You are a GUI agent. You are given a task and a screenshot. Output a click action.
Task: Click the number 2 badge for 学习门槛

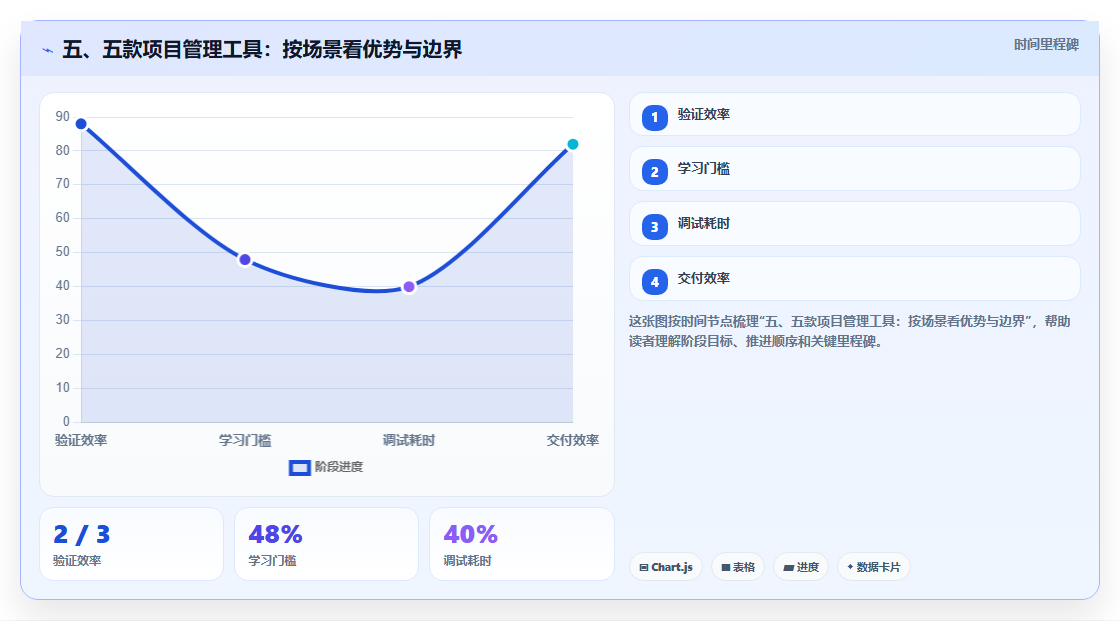click(654, 172)
